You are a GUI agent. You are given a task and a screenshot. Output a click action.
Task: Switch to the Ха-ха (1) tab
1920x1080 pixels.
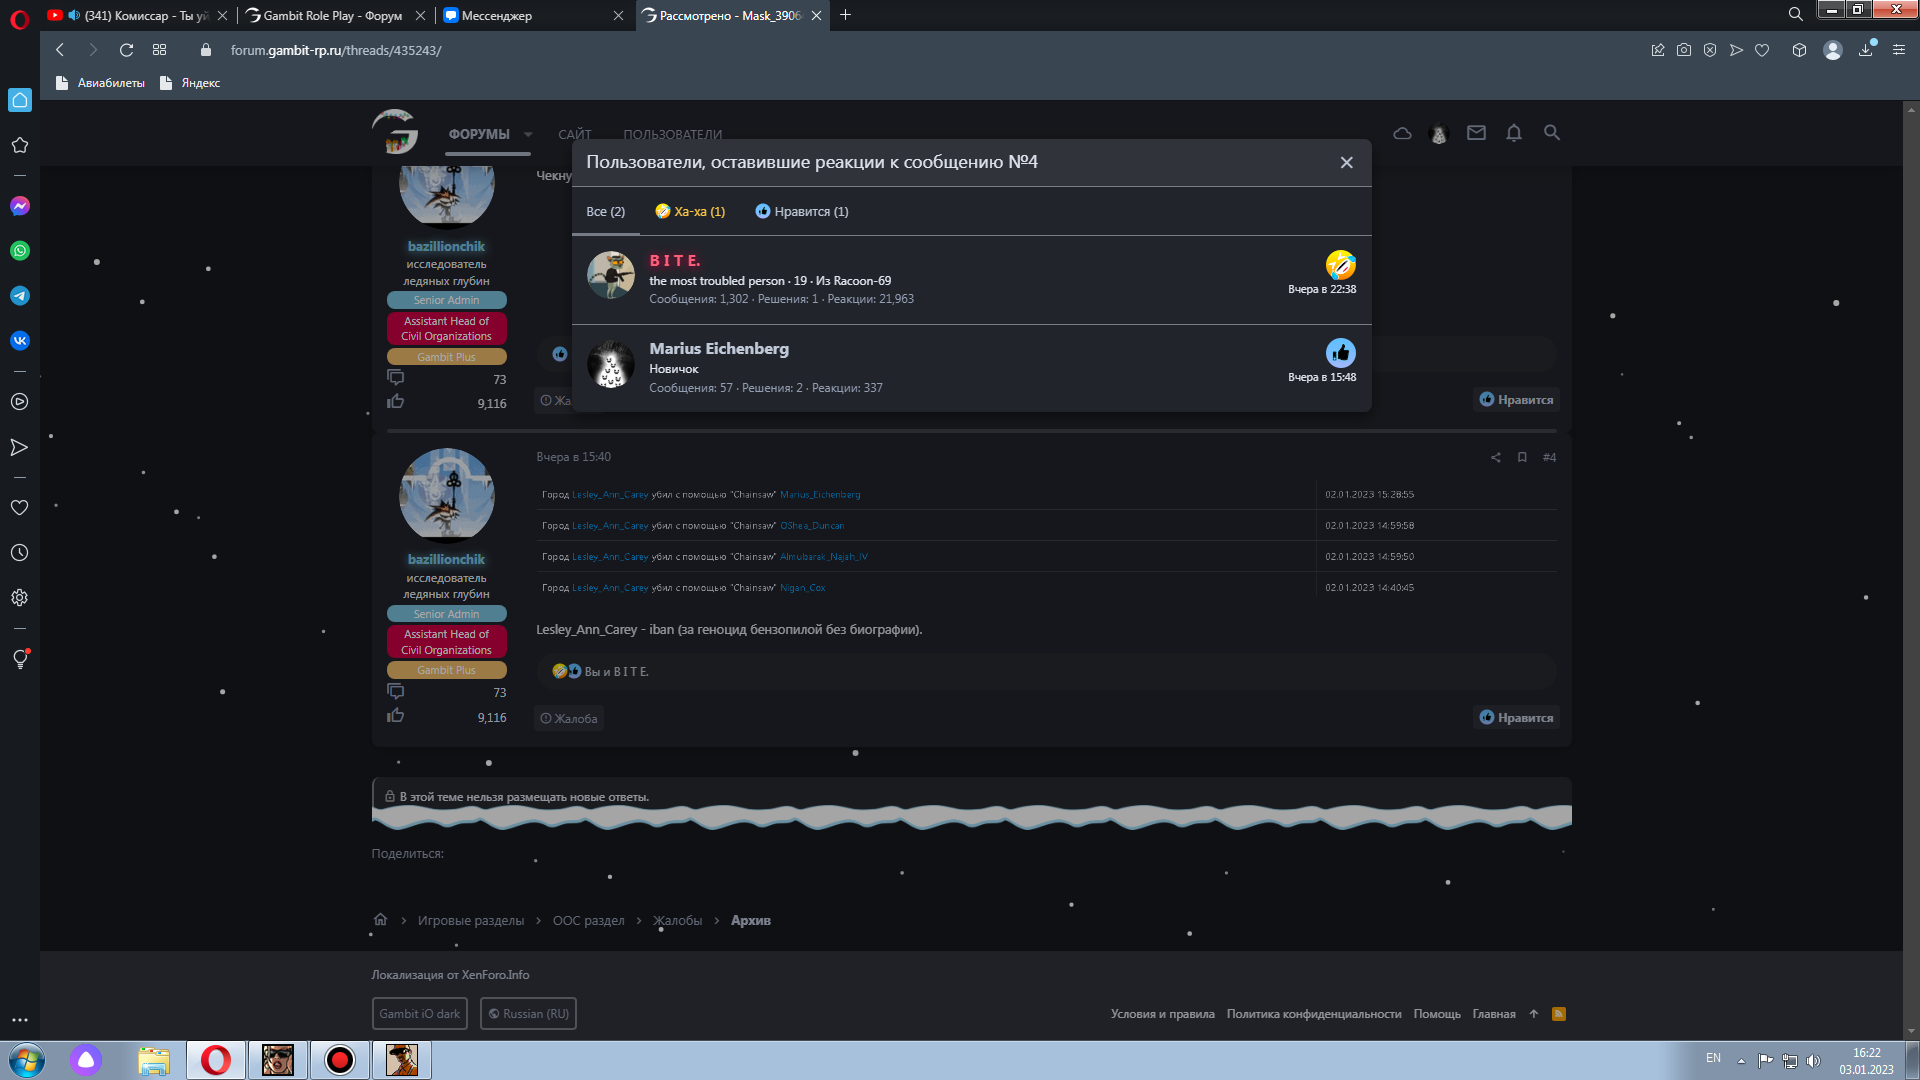(690, 211)
